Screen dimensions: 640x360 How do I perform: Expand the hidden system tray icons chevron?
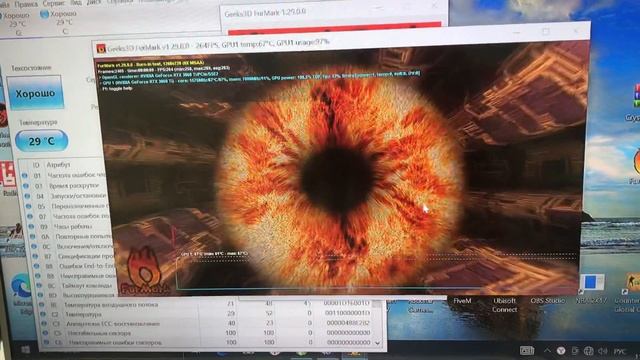point(547,351)
